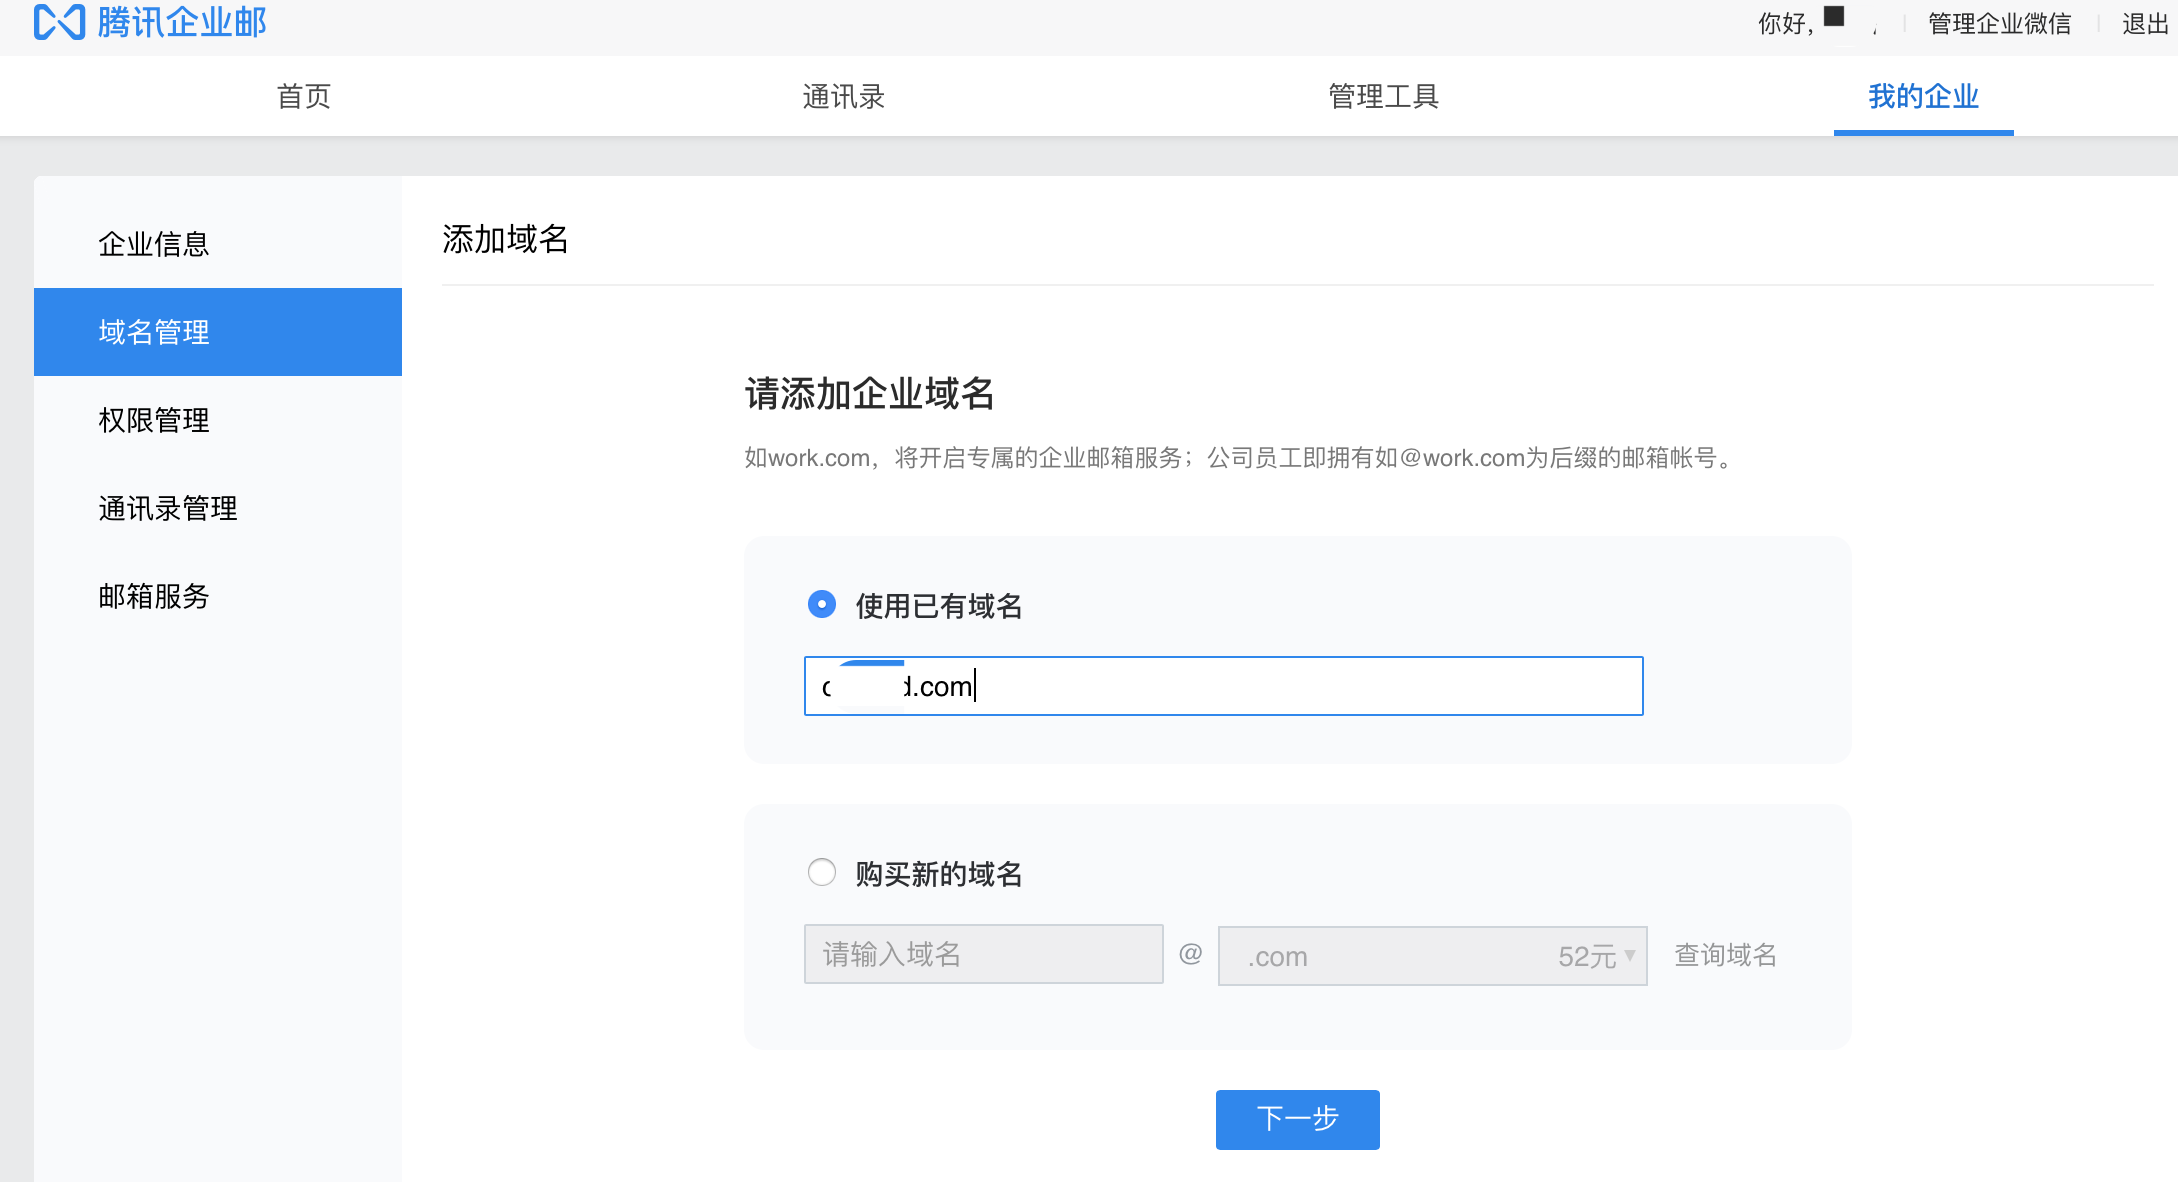Click the domain price selector showing 52元
2178x1182 pixels.
(x=1431, y=955)
